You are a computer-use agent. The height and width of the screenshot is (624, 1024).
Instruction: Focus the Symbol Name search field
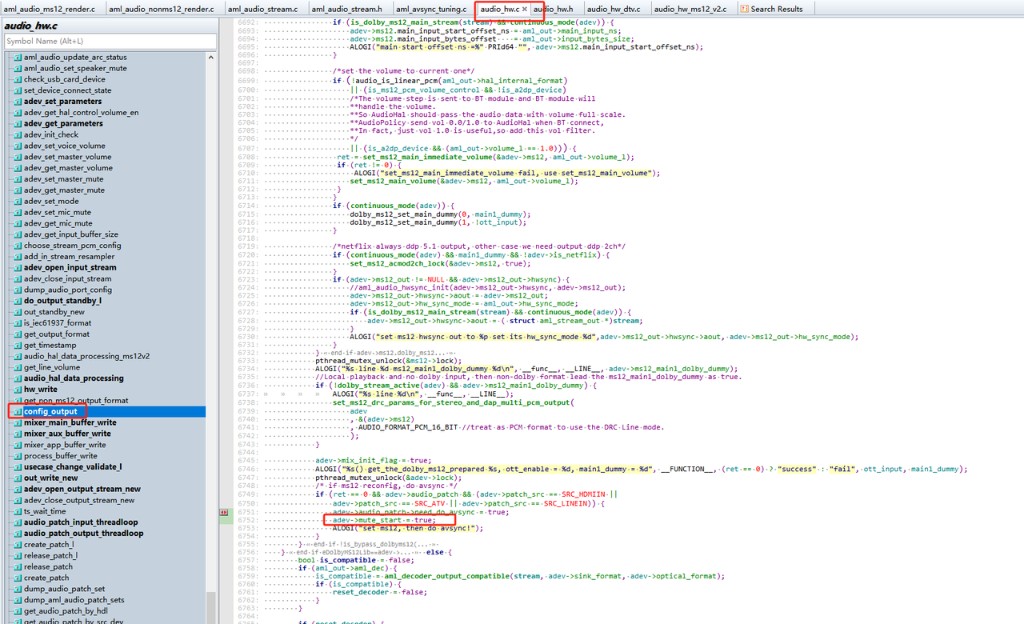point(110,41)
